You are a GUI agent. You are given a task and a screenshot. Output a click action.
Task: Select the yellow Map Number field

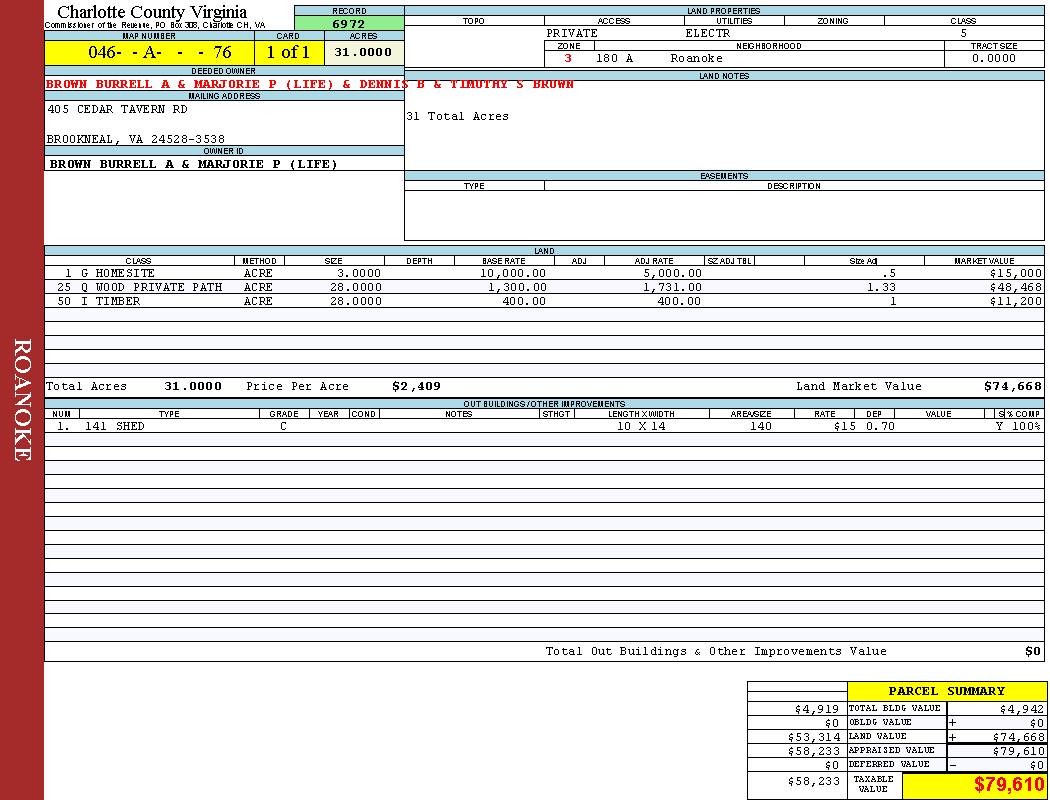click(149, 53)
